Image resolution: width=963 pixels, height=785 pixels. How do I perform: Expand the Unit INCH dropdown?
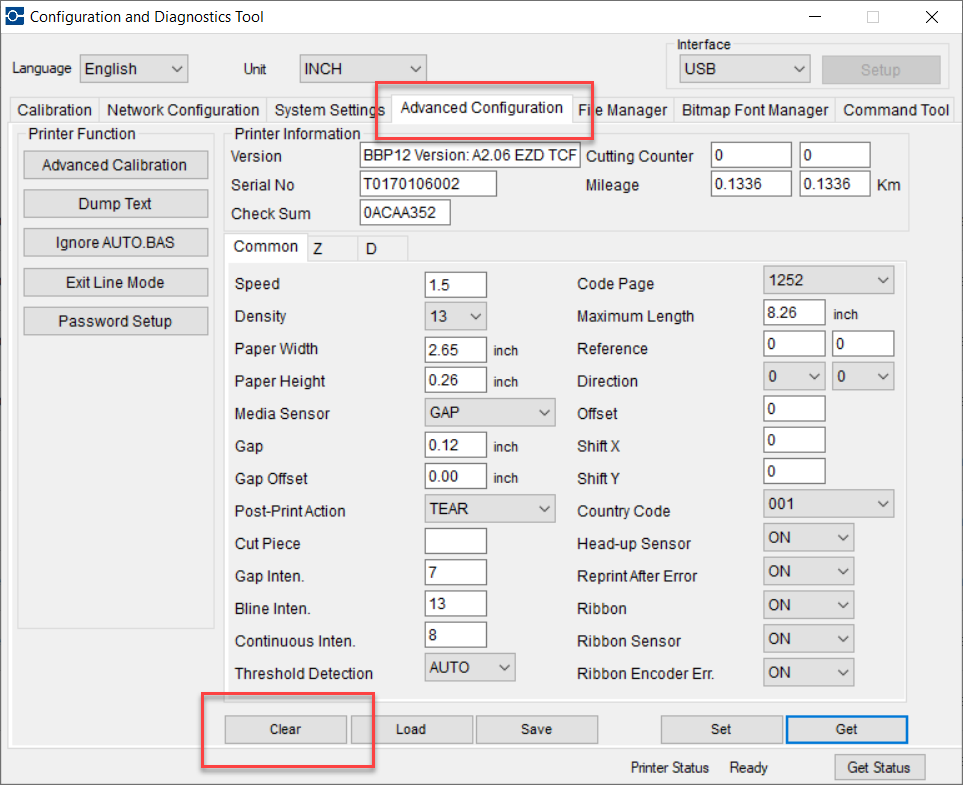363,69
